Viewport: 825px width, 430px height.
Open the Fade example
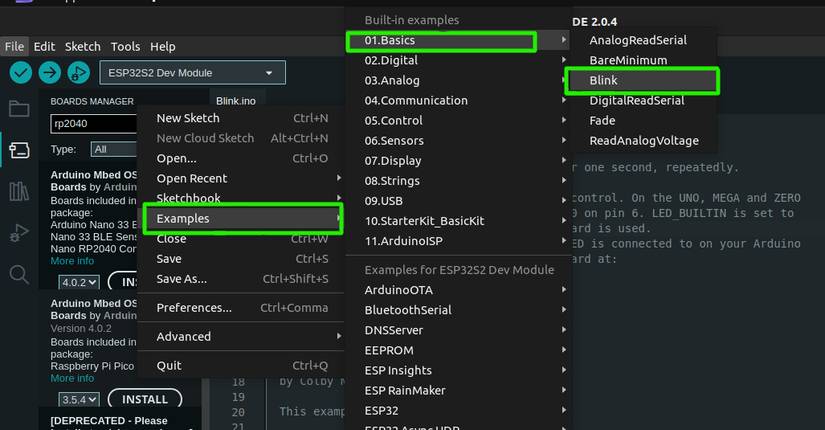645,121
